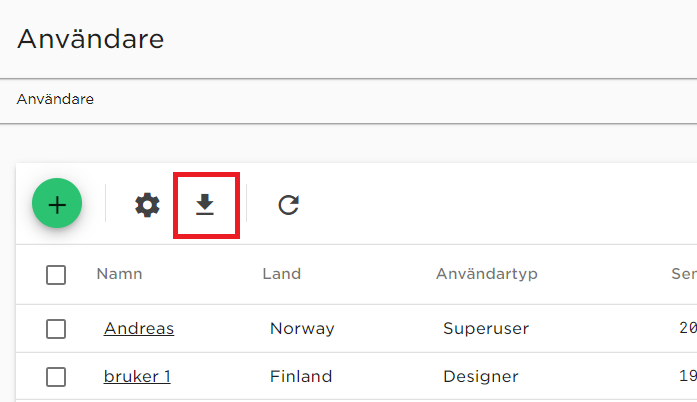The image size is (697, 402).
Task: Click the download export icon
Action: (x=205, y=205)
